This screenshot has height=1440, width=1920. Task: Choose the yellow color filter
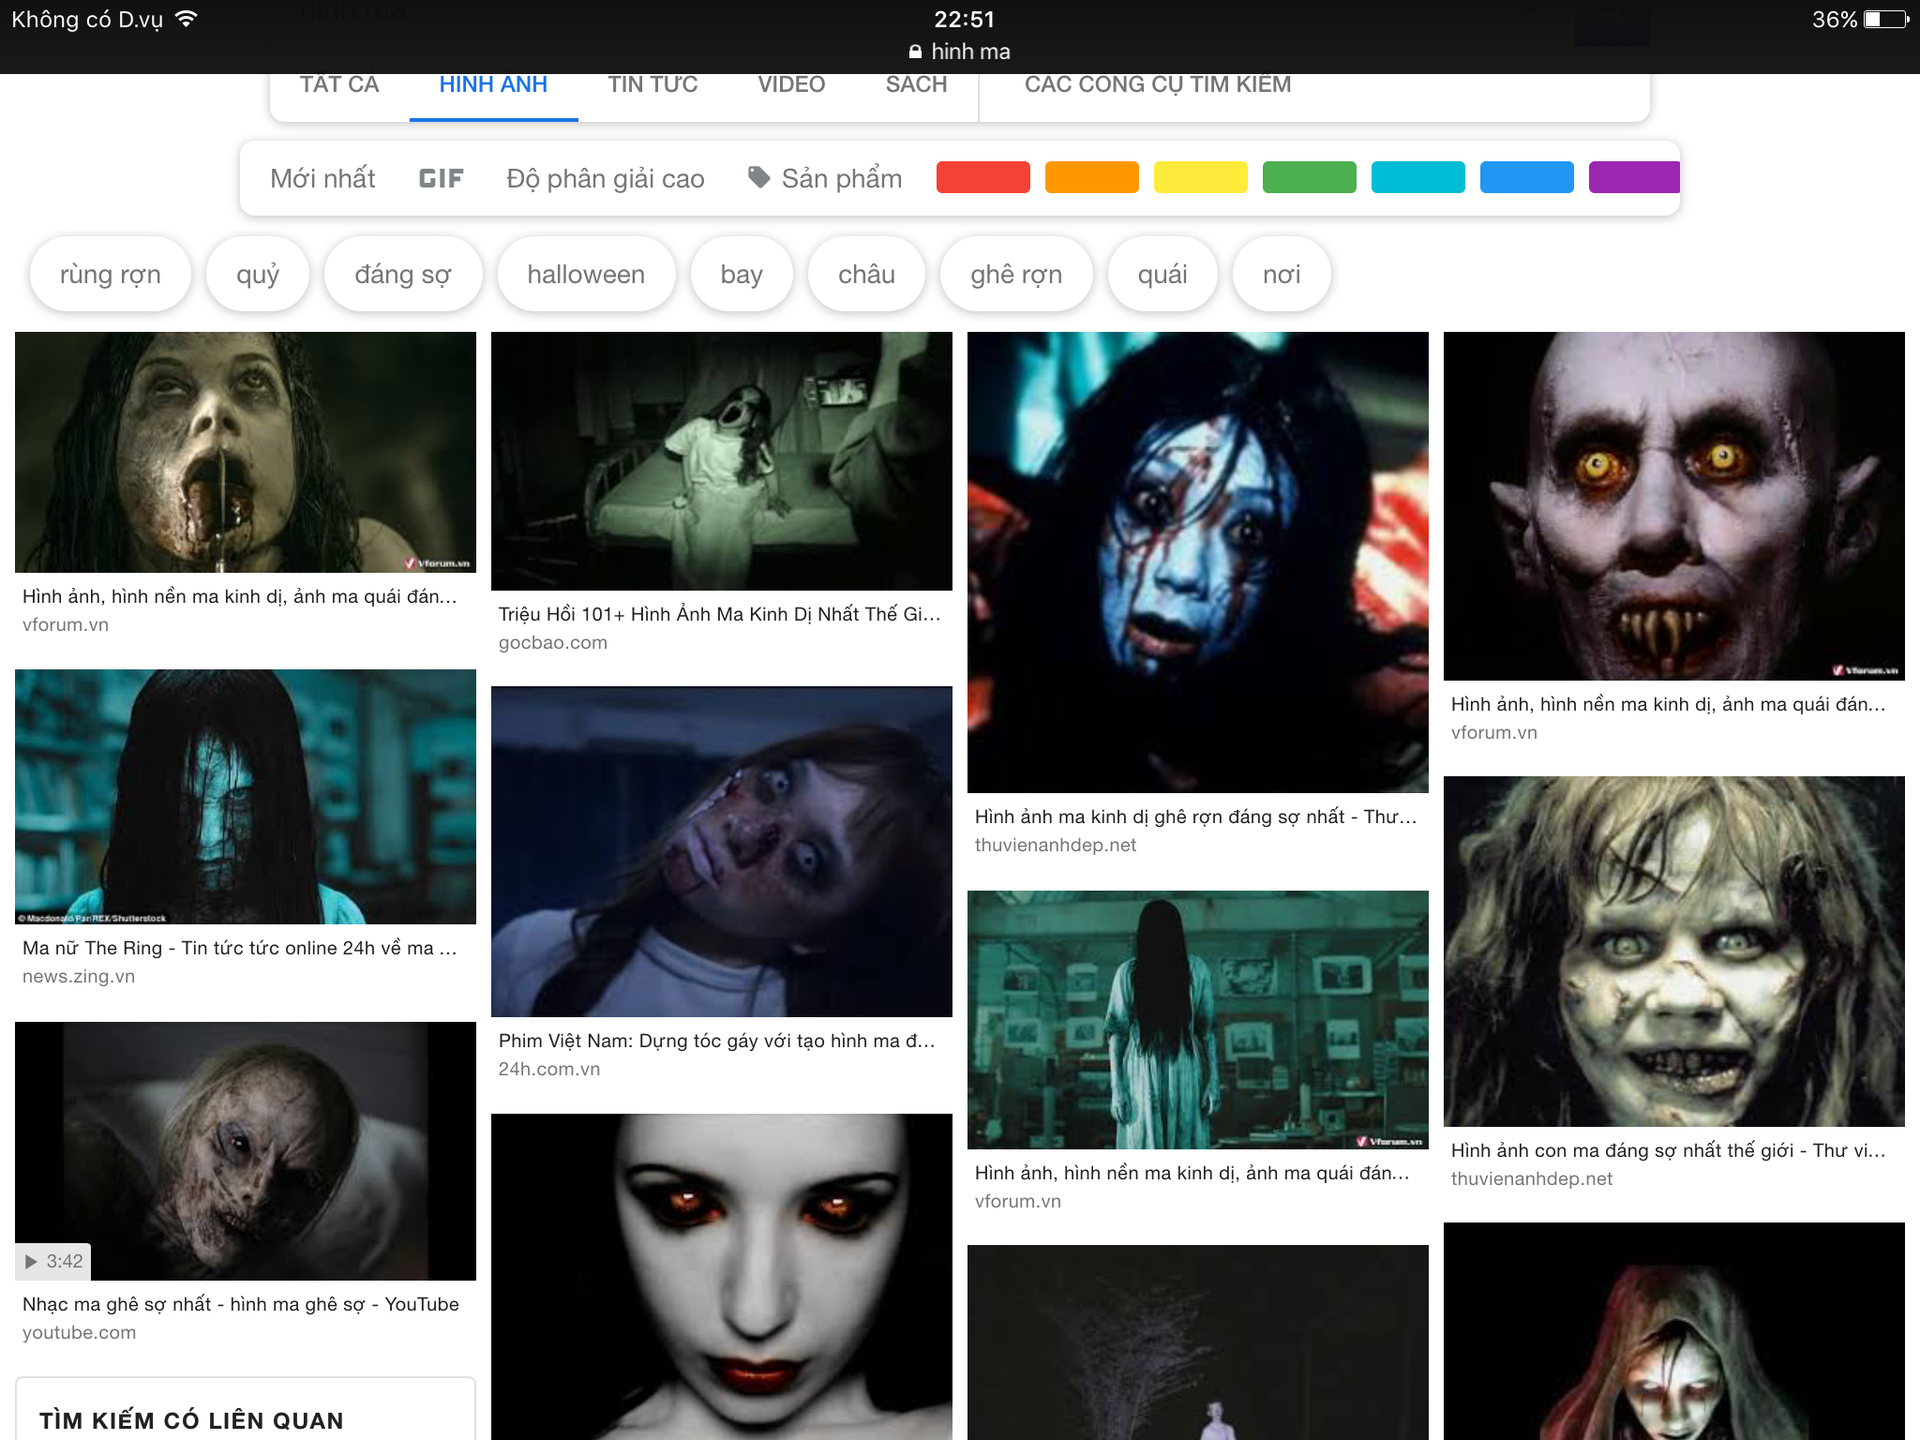tap(1201, 177)
